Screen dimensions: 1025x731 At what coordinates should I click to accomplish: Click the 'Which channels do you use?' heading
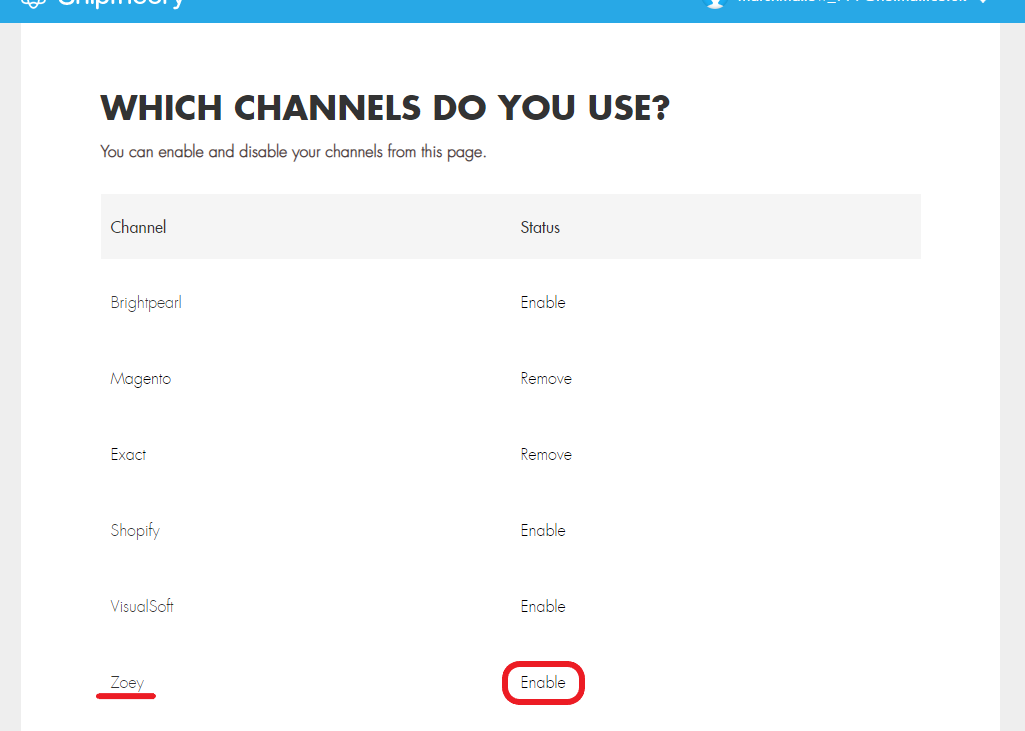coord(385,108)
